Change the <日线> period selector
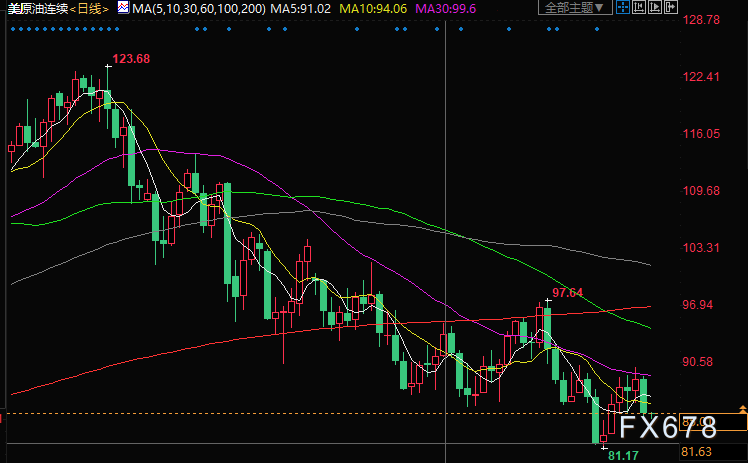This screenshot has height=463, width=748. click(89, 9)
